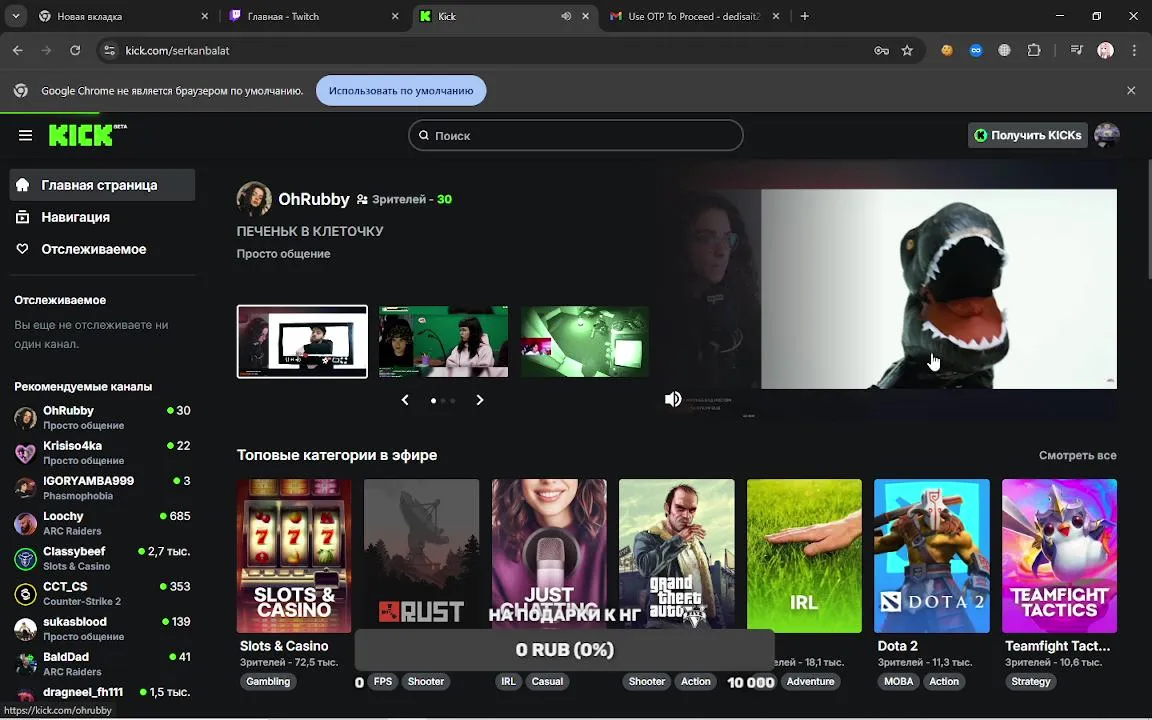This screenshot has height=720, width=1152.
Task: Open Lochy in recommended channels
Action: point(102,523)
